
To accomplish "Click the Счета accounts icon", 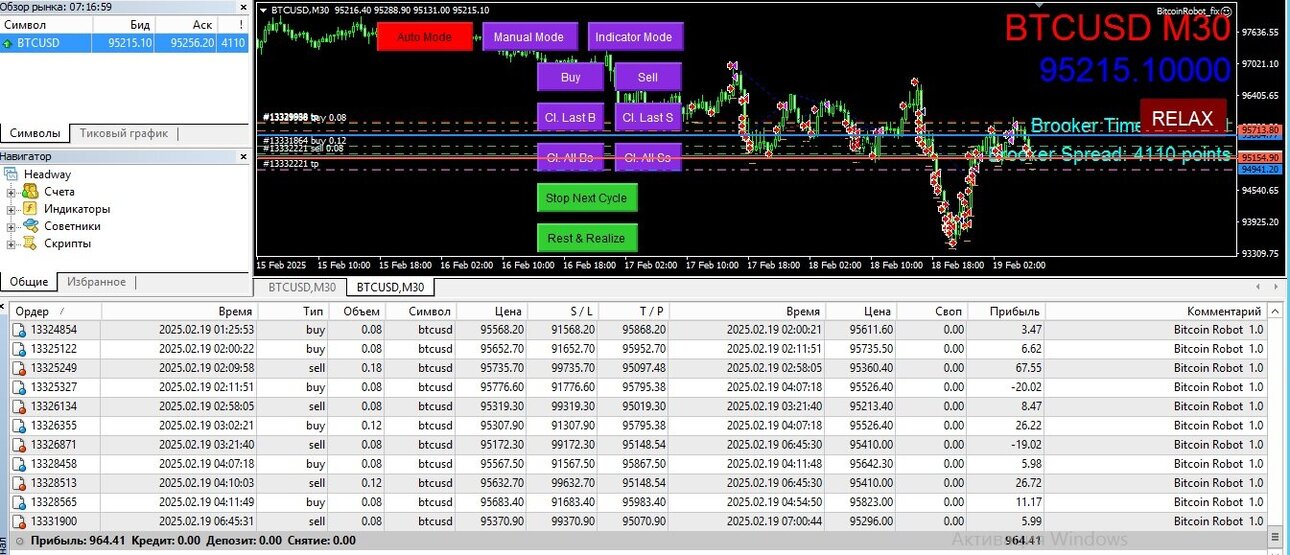I will [x=30, y=191].
